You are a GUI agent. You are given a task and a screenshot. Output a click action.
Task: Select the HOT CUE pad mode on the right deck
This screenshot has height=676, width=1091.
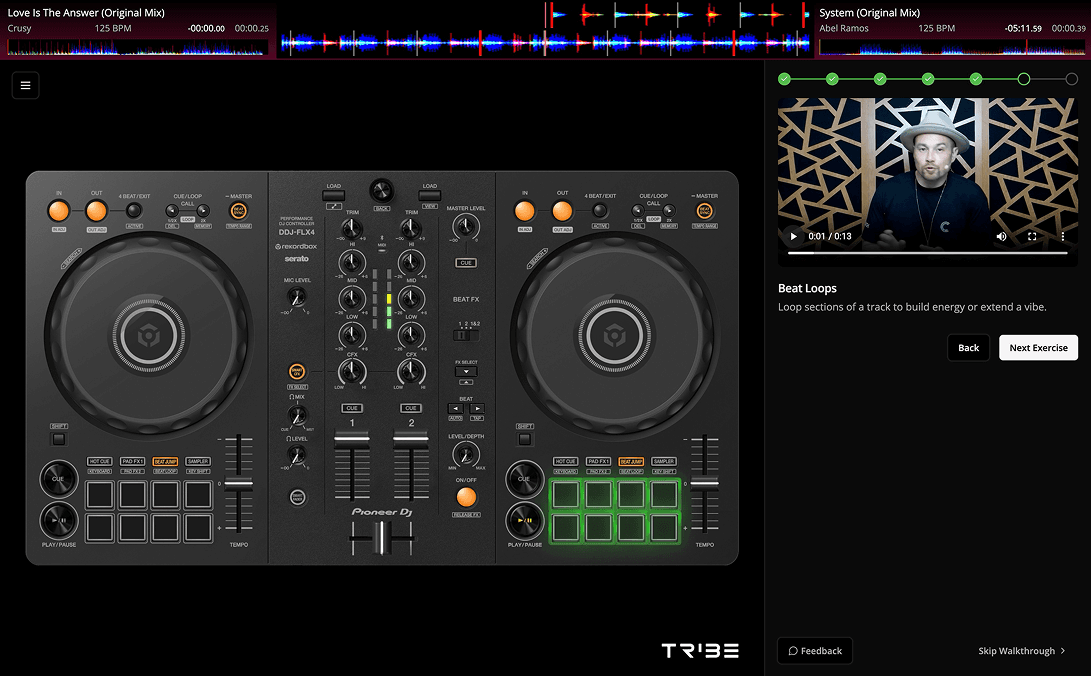coord(566,461)
